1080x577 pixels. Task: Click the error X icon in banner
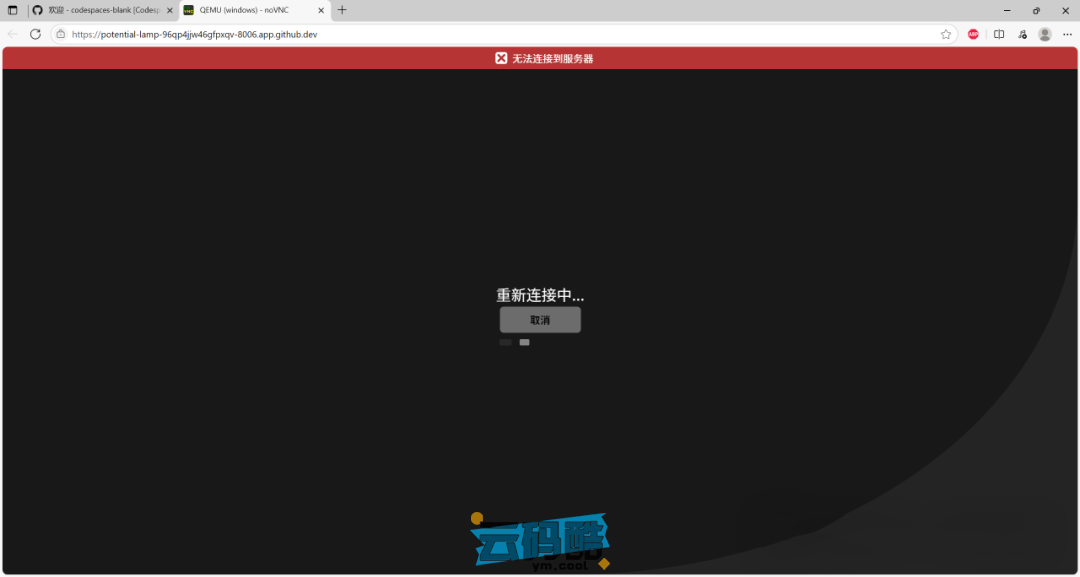click(501, 58)
